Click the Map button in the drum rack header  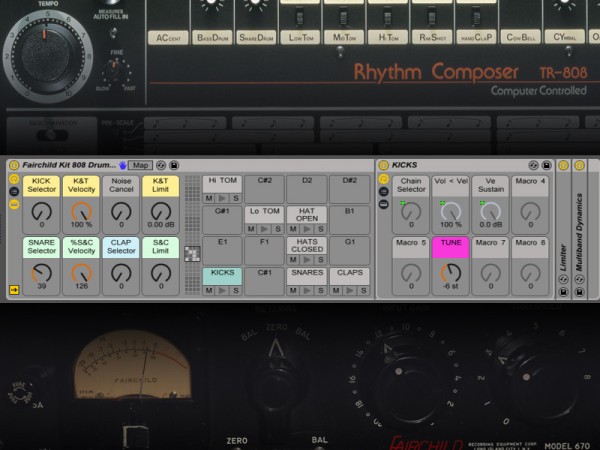pos(141,165)
